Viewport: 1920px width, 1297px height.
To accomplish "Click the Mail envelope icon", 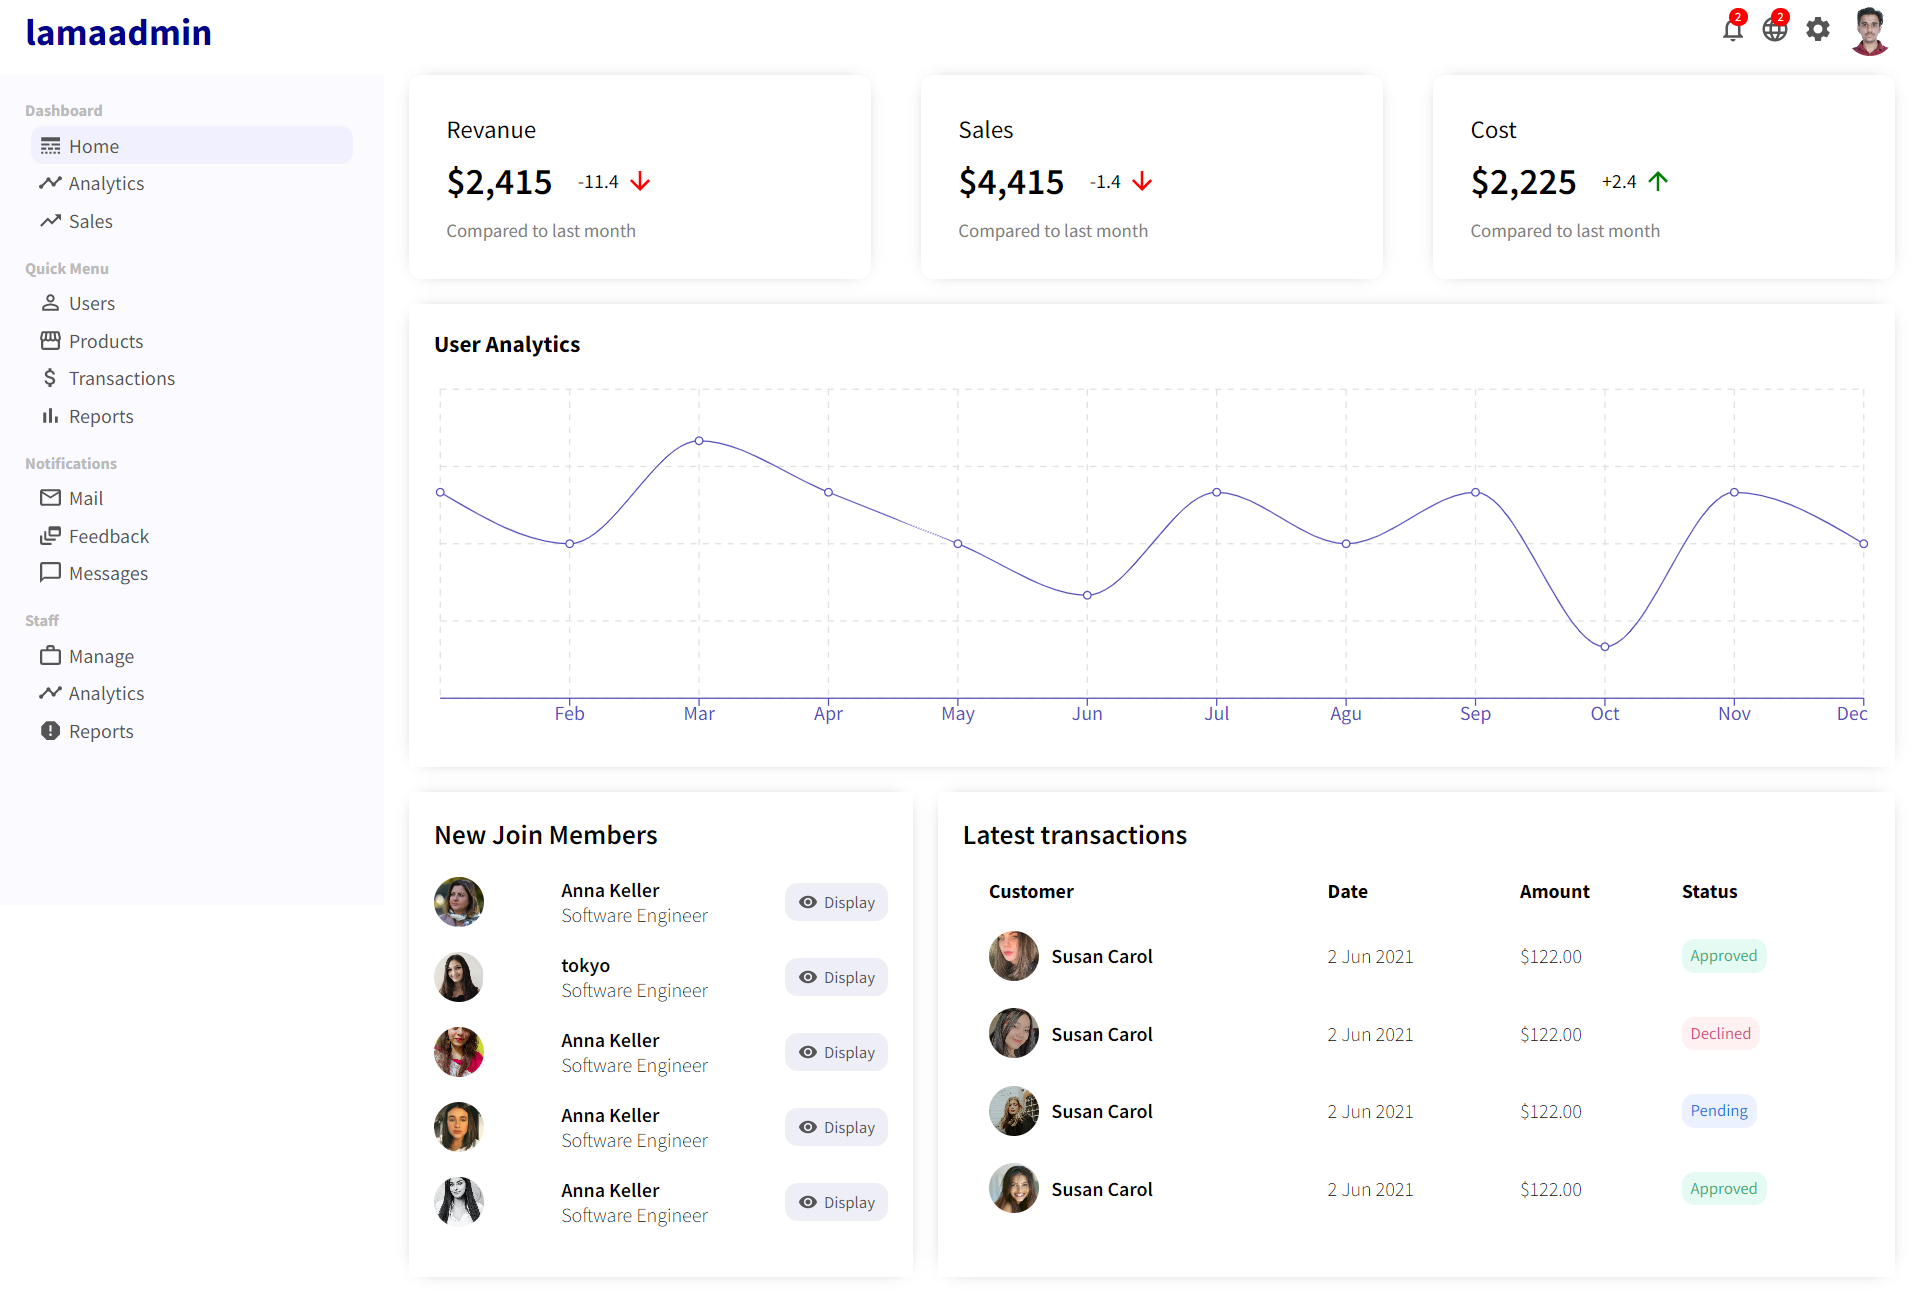I will click(x=50, y=498).
